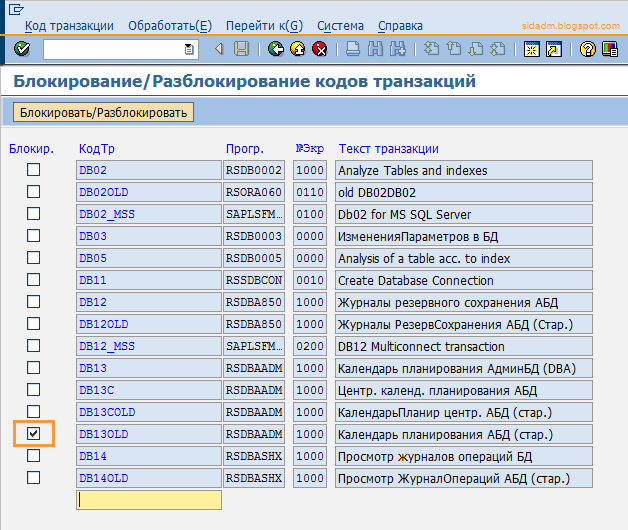Open Help with the question mark icon
Viewport: 628px width, 530px height.
click(588, 49)
